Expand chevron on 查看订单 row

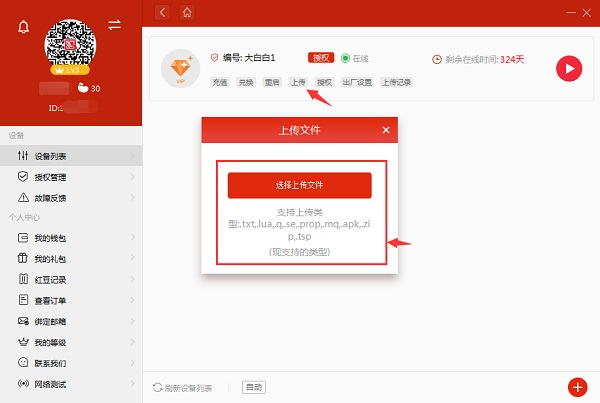click(x=132, y=300)
